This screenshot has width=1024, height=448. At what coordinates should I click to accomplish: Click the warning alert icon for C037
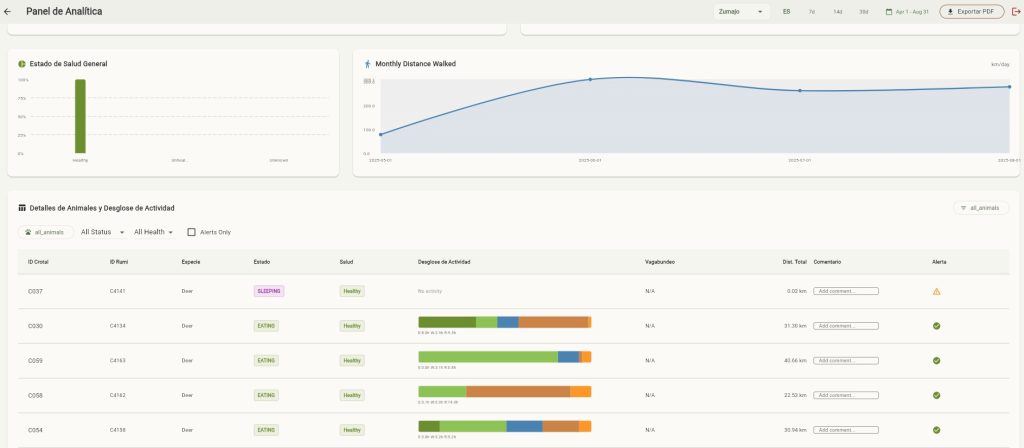(936, 291)
